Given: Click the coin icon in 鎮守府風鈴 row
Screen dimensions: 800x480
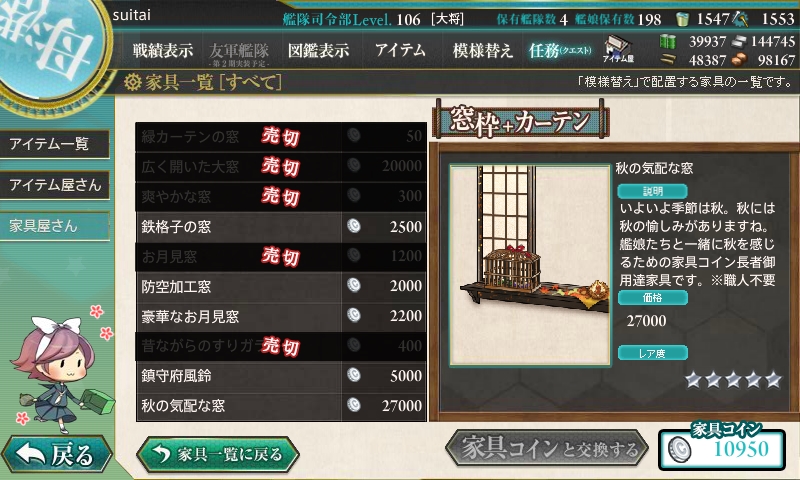Looking at the screenshot, I should tap(354, 375).
